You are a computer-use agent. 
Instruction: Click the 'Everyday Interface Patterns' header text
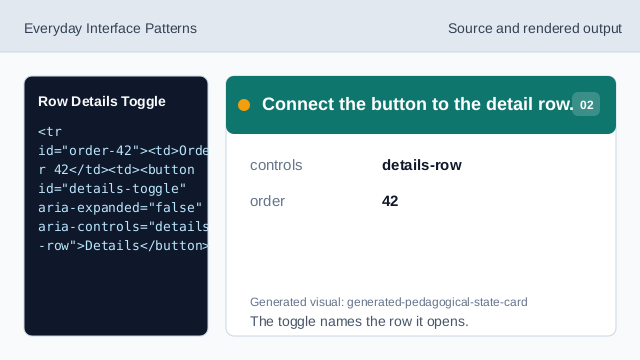(110, 29)
